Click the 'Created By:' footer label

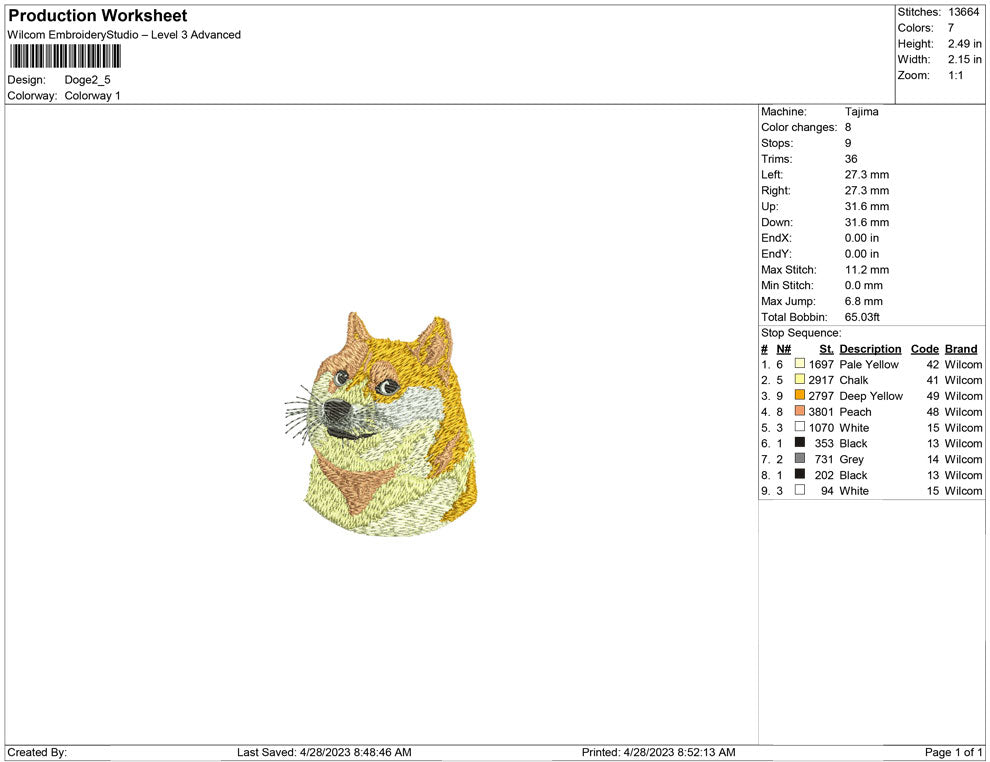(x=37, y=752)
